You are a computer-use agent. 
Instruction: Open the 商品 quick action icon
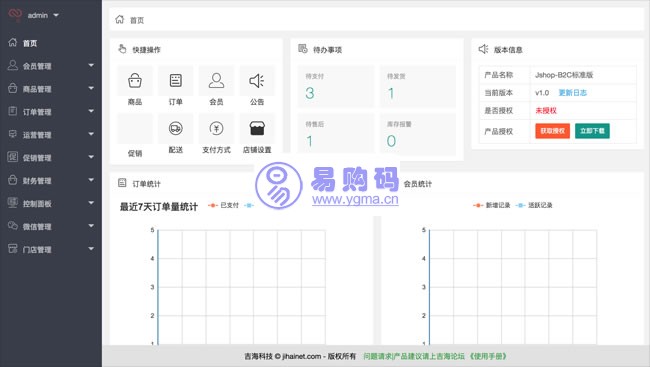pyautogui.click(x=135, y=81)
